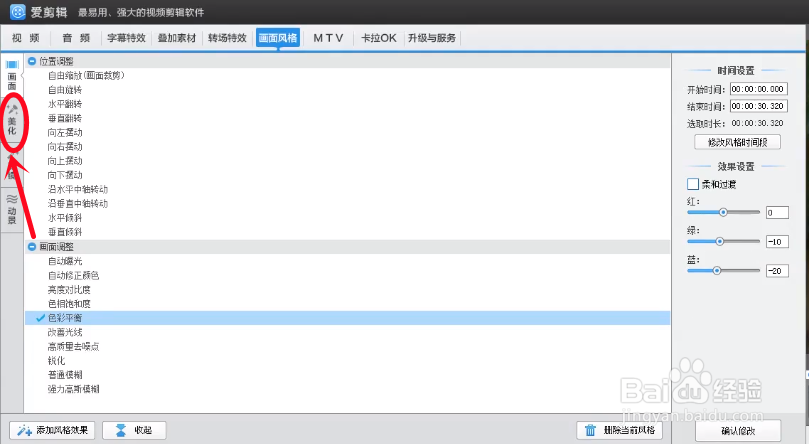Click the 绿 value field showing -10
The height and width of the screenshot is (444, 809).
tap(777, 241)
